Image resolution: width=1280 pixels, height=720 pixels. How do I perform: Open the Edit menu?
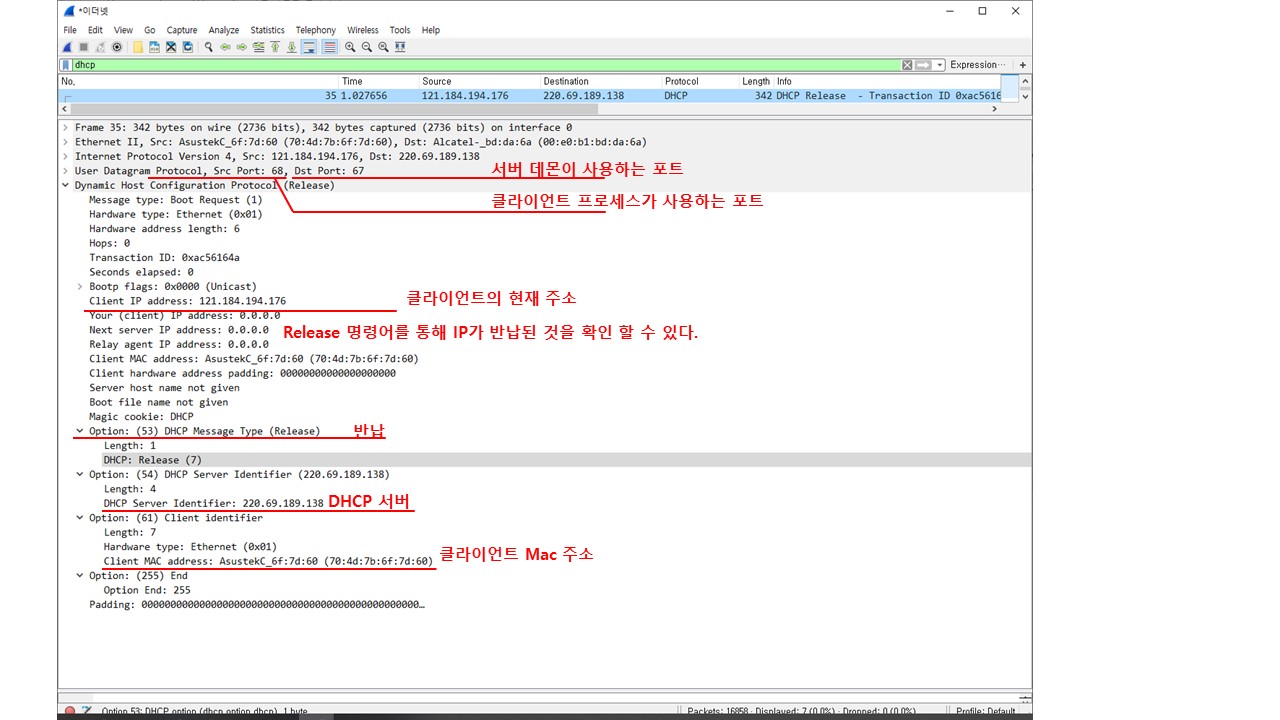pos(95,30)
